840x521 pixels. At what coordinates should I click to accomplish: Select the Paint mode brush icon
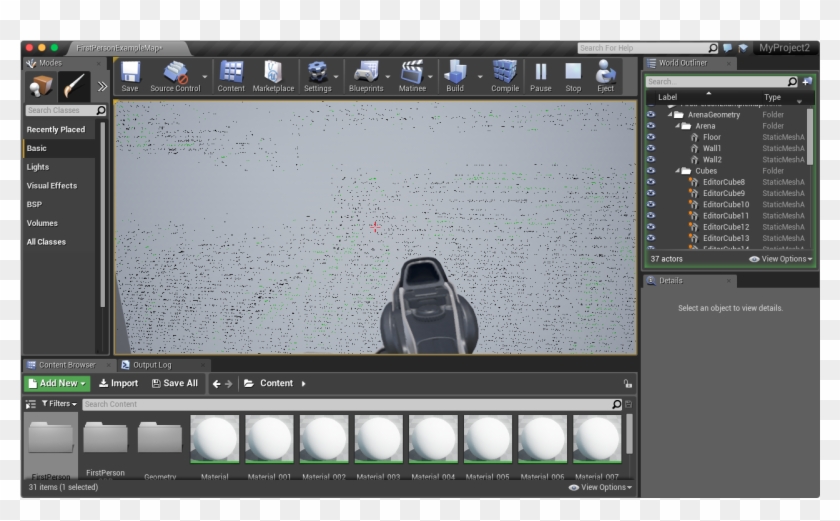[75, 86]
